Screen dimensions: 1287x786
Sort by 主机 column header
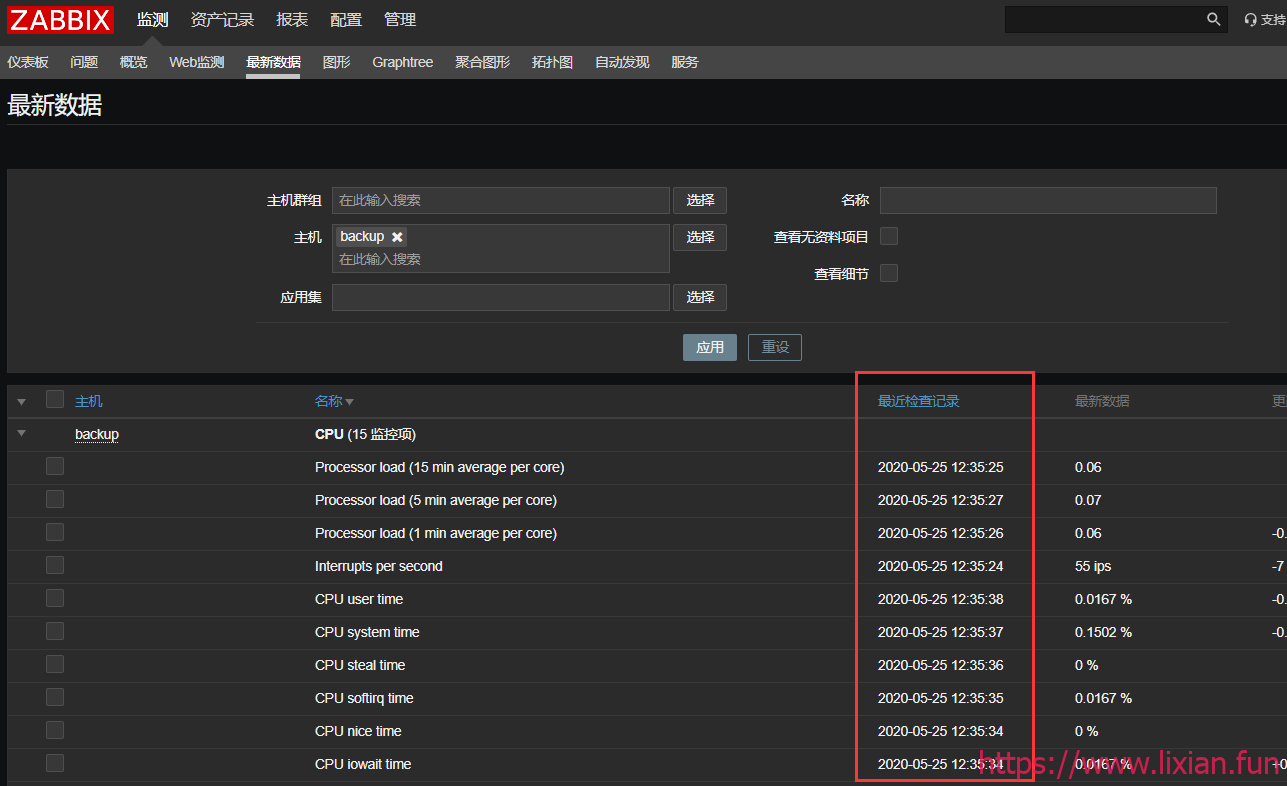[x=89, y=401]
